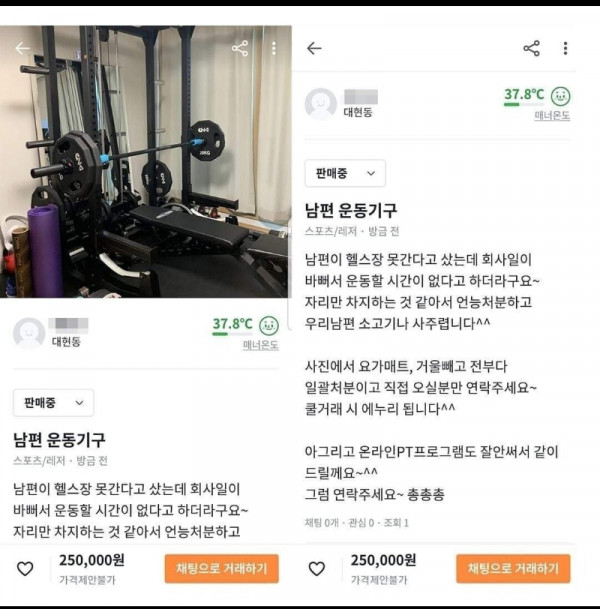This screenshot has width=600, height=609.
Task: Tap the green smiley face icon on the right
Action: (x=561, y=96)
